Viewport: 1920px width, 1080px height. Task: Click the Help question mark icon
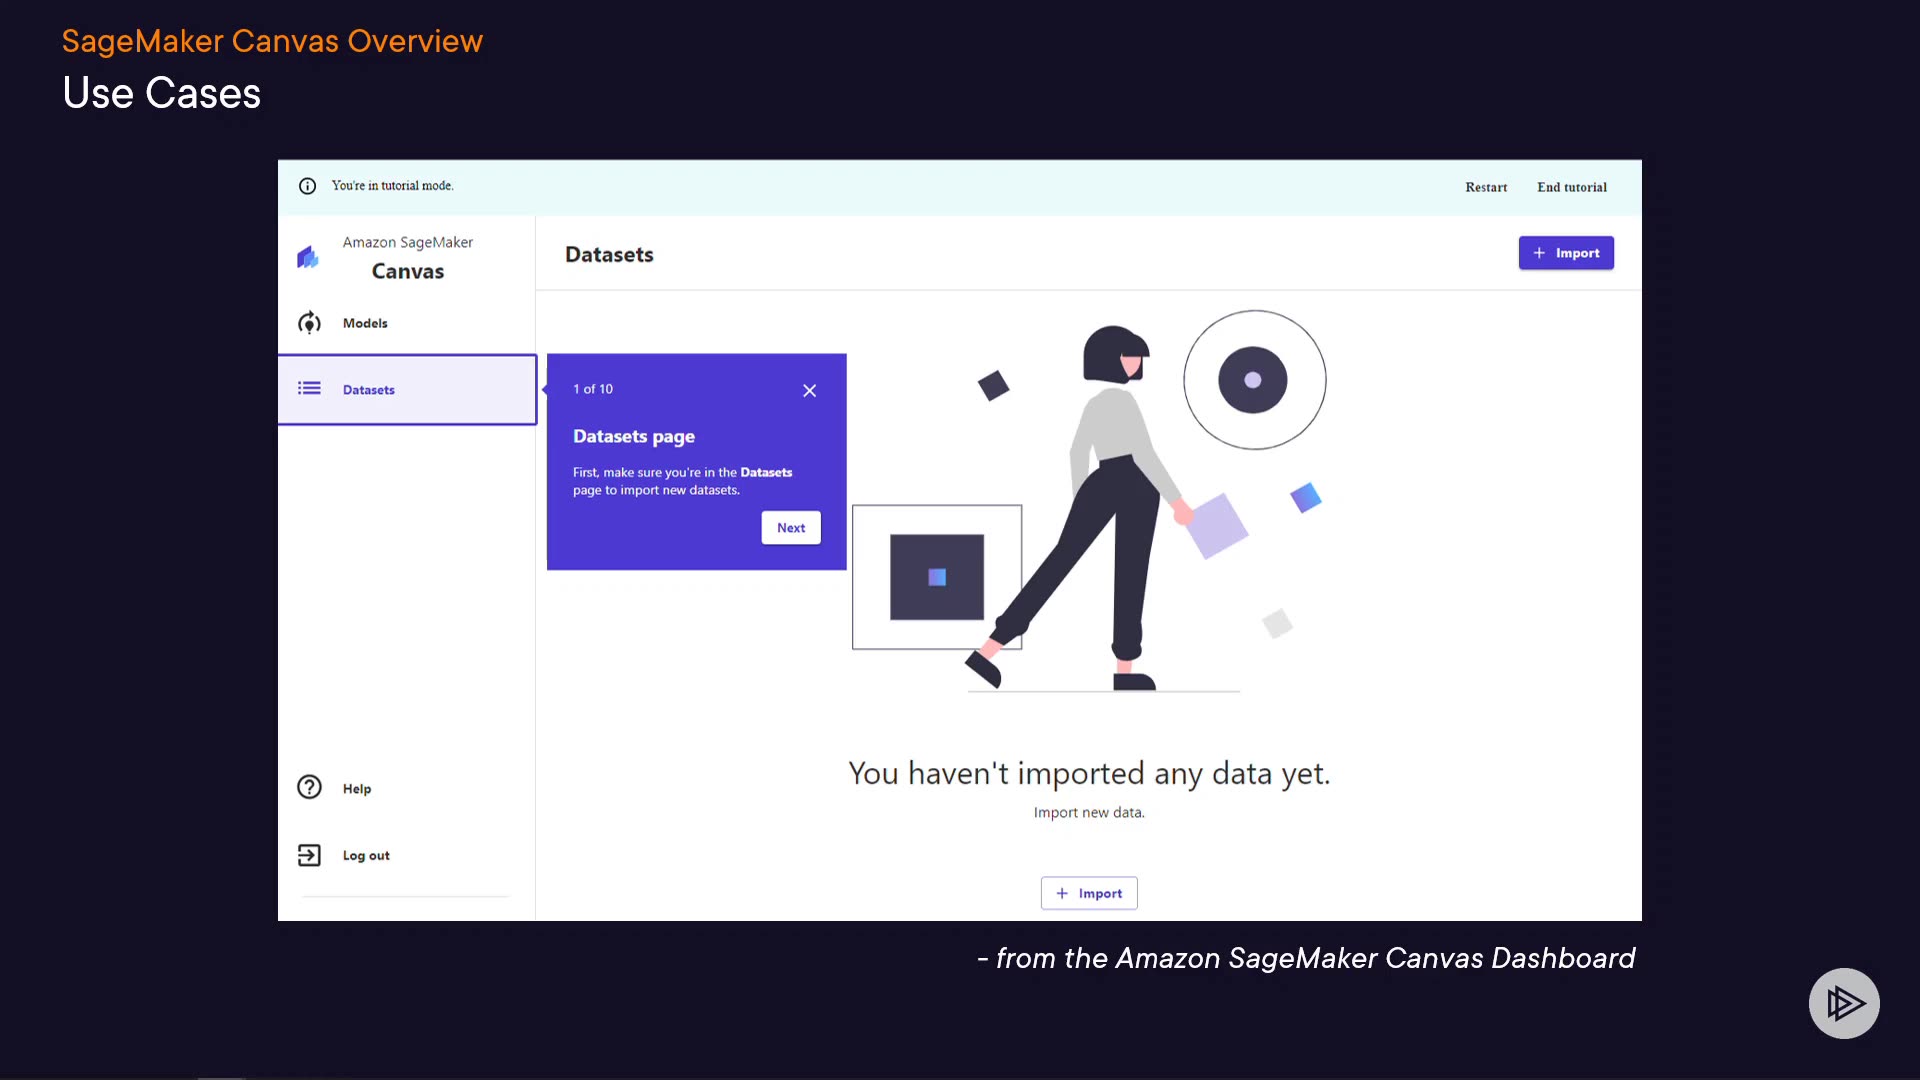point(309,787)
